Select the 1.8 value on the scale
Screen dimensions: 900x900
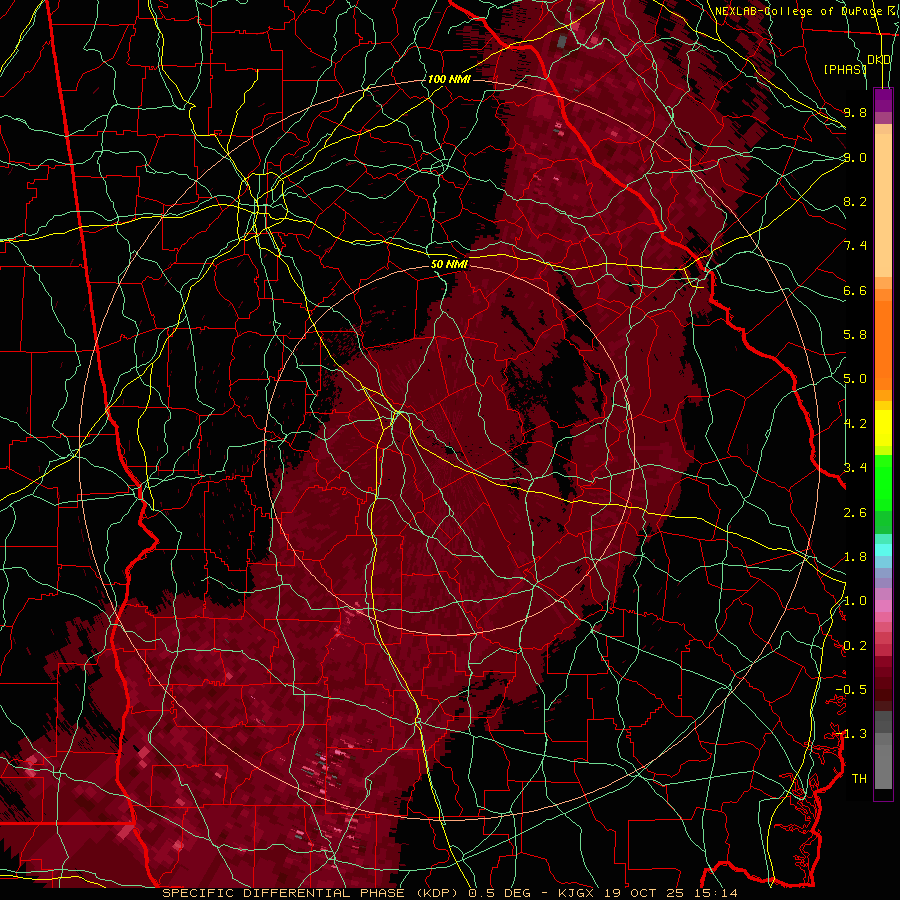pos(855,557)
